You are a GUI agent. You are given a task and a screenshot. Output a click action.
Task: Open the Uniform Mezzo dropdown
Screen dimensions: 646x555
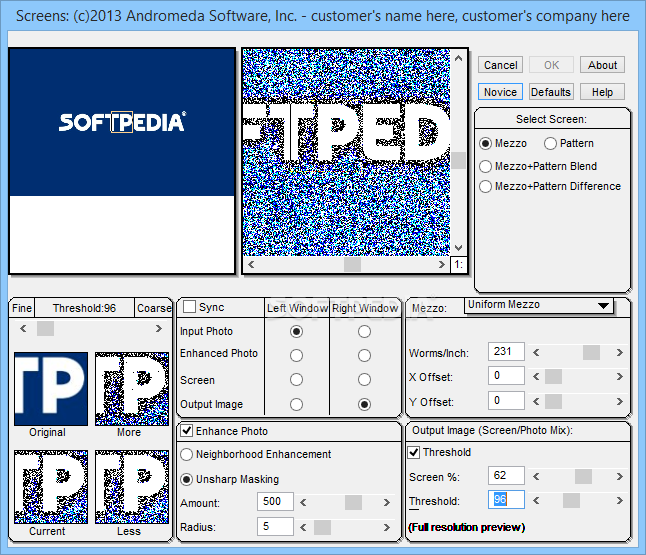(539, 305)
